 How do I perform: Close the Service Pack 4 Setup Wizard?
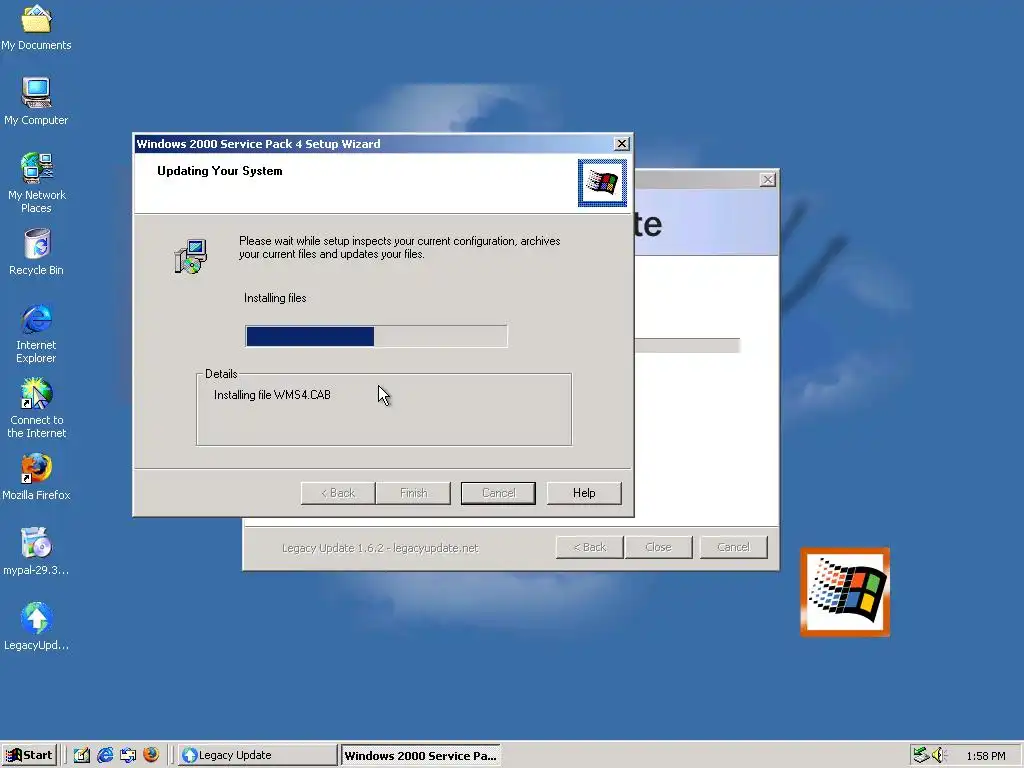[622, 144]
